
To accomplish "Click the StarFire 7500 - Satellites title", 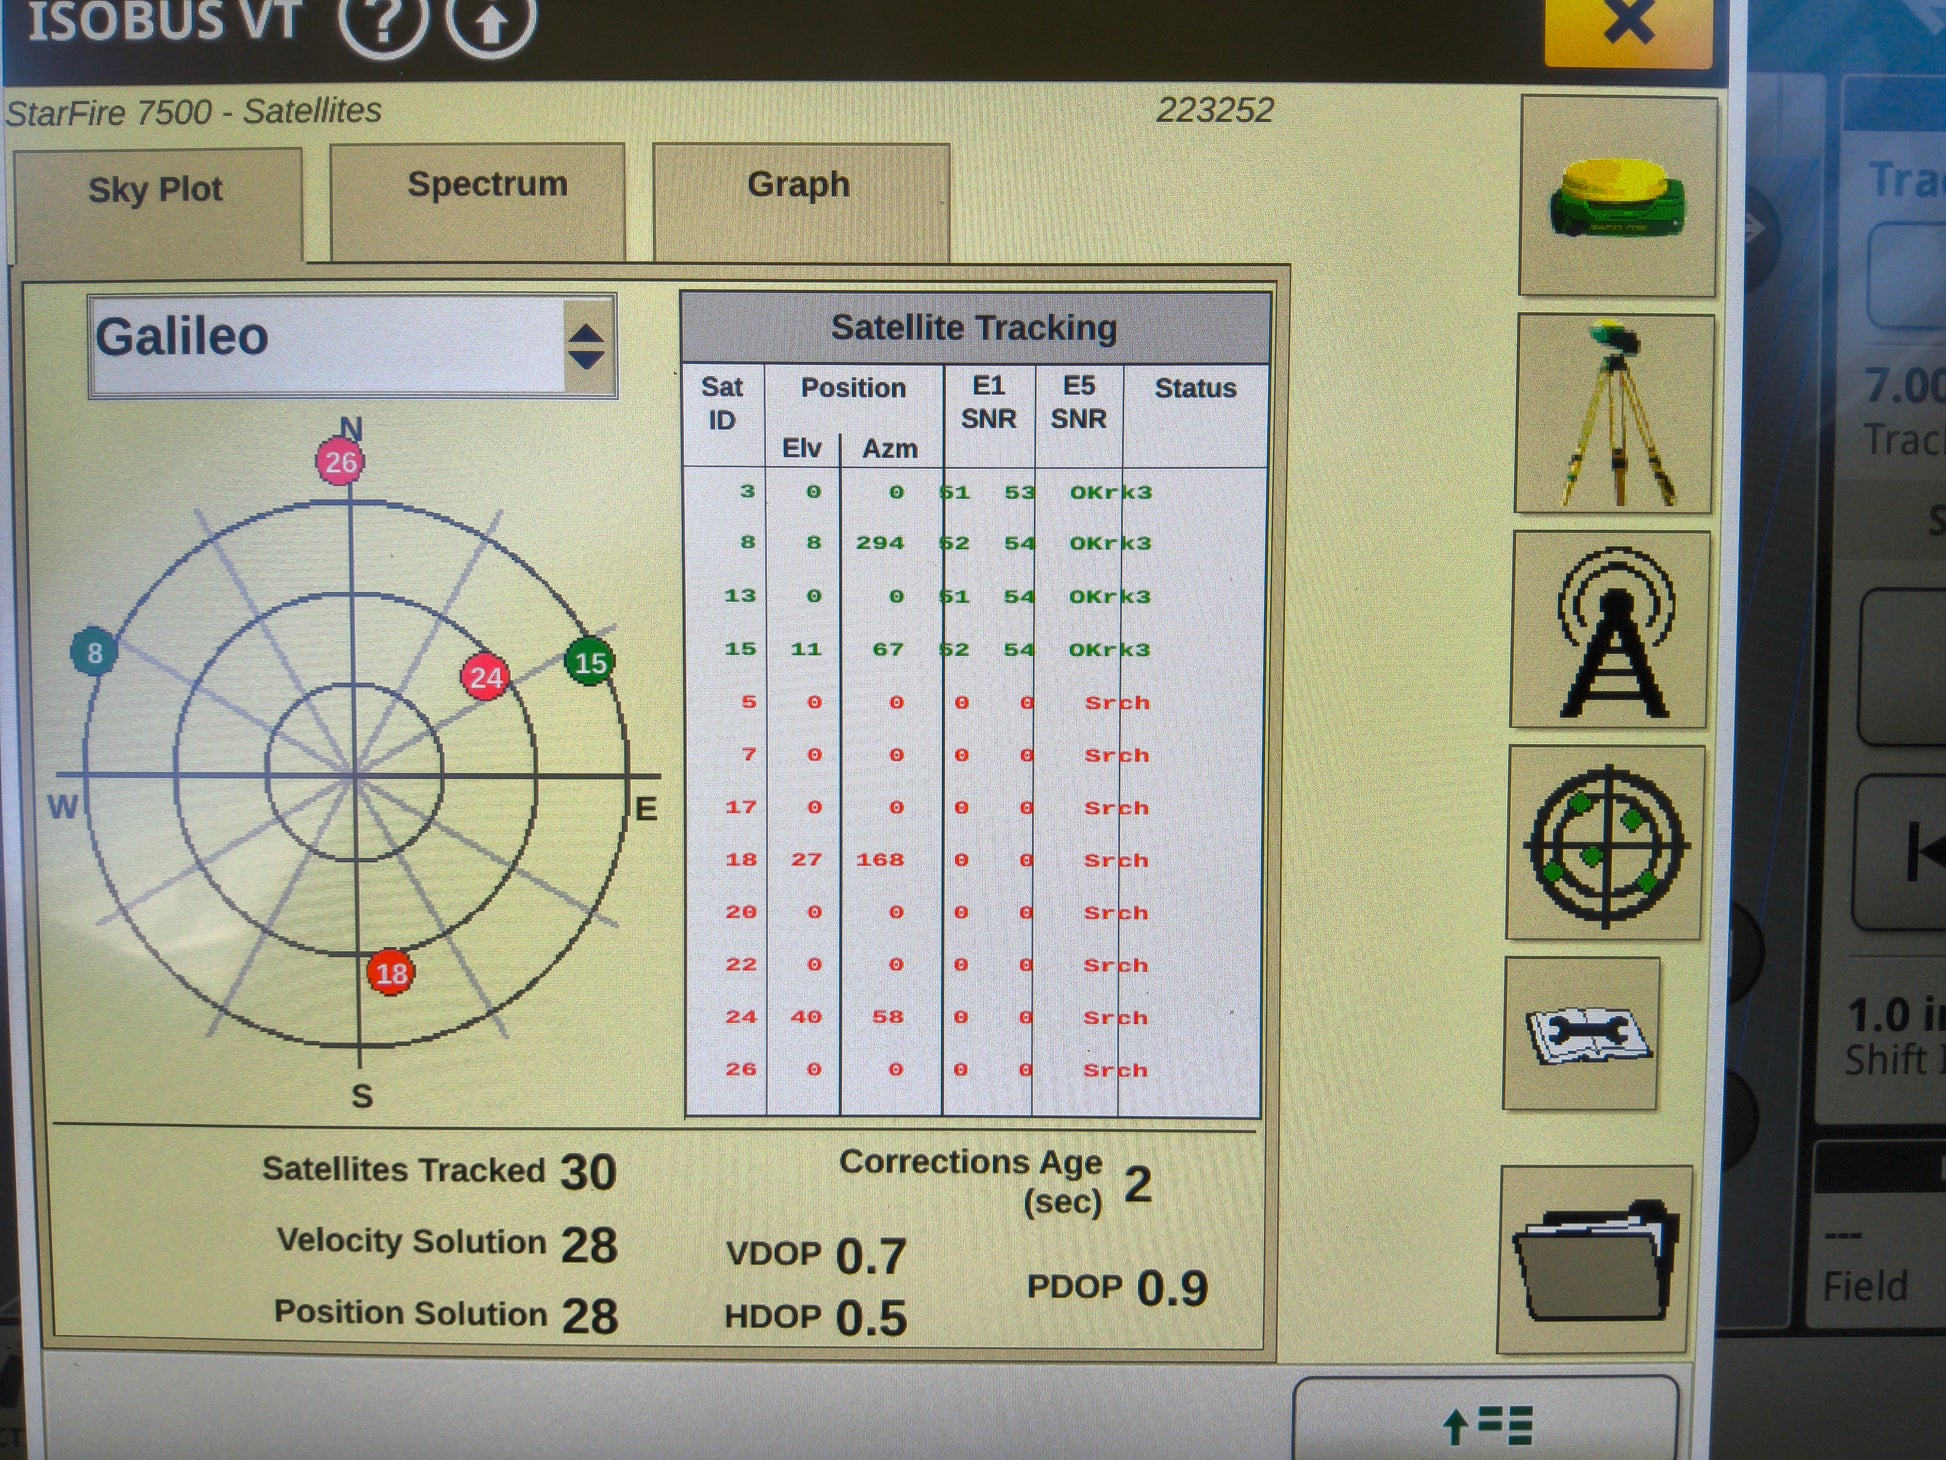I will (194, 111).
